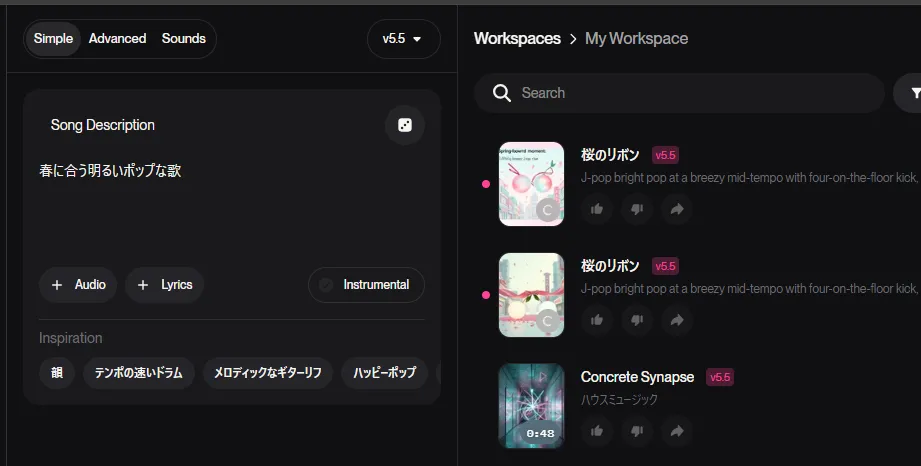Click the + Audio button
This screenshot has width=921, height=466.
(x=78, y=285)
